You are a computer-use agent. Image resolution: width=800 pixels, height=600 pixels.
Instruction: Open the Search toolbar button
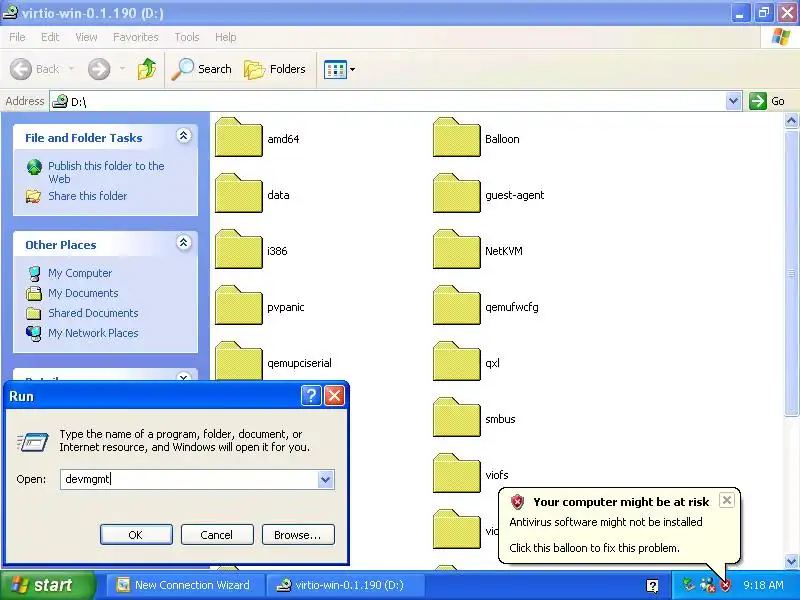(202, 69)
